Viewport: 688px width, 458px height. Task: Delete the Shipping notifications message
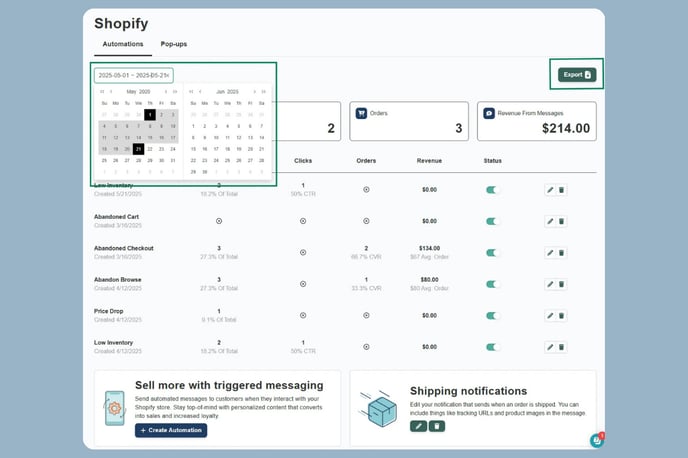437,426
